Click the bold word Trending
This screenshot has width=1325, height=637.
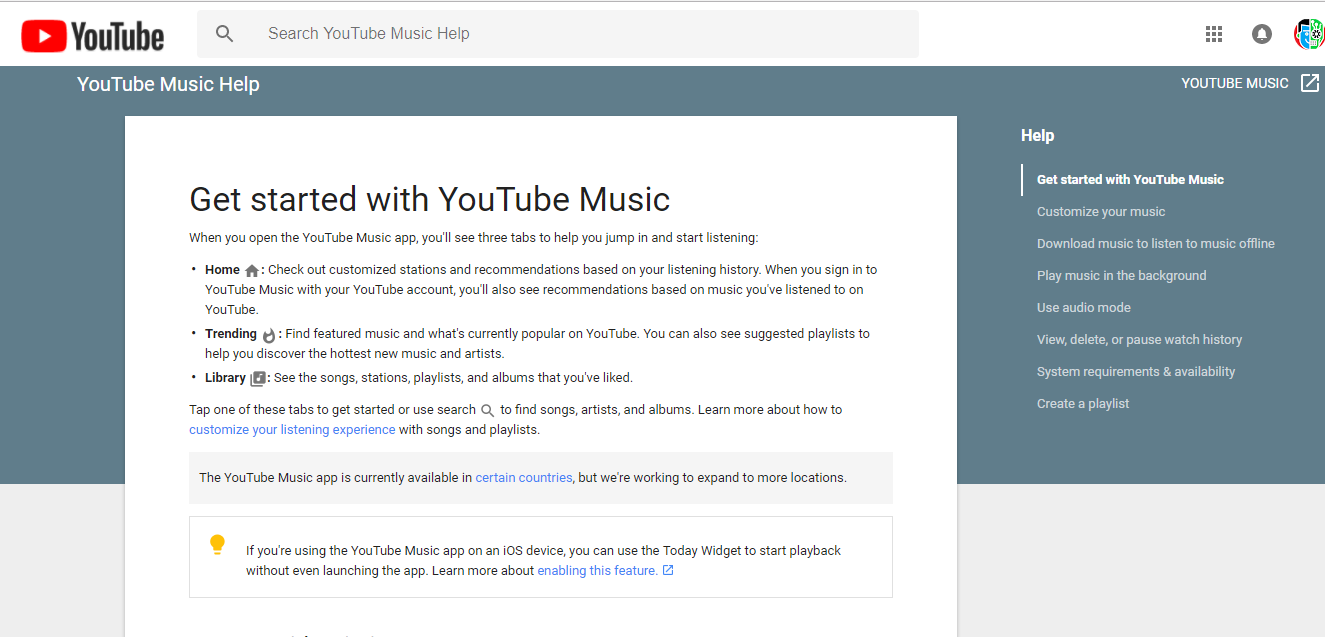(231, 334)
